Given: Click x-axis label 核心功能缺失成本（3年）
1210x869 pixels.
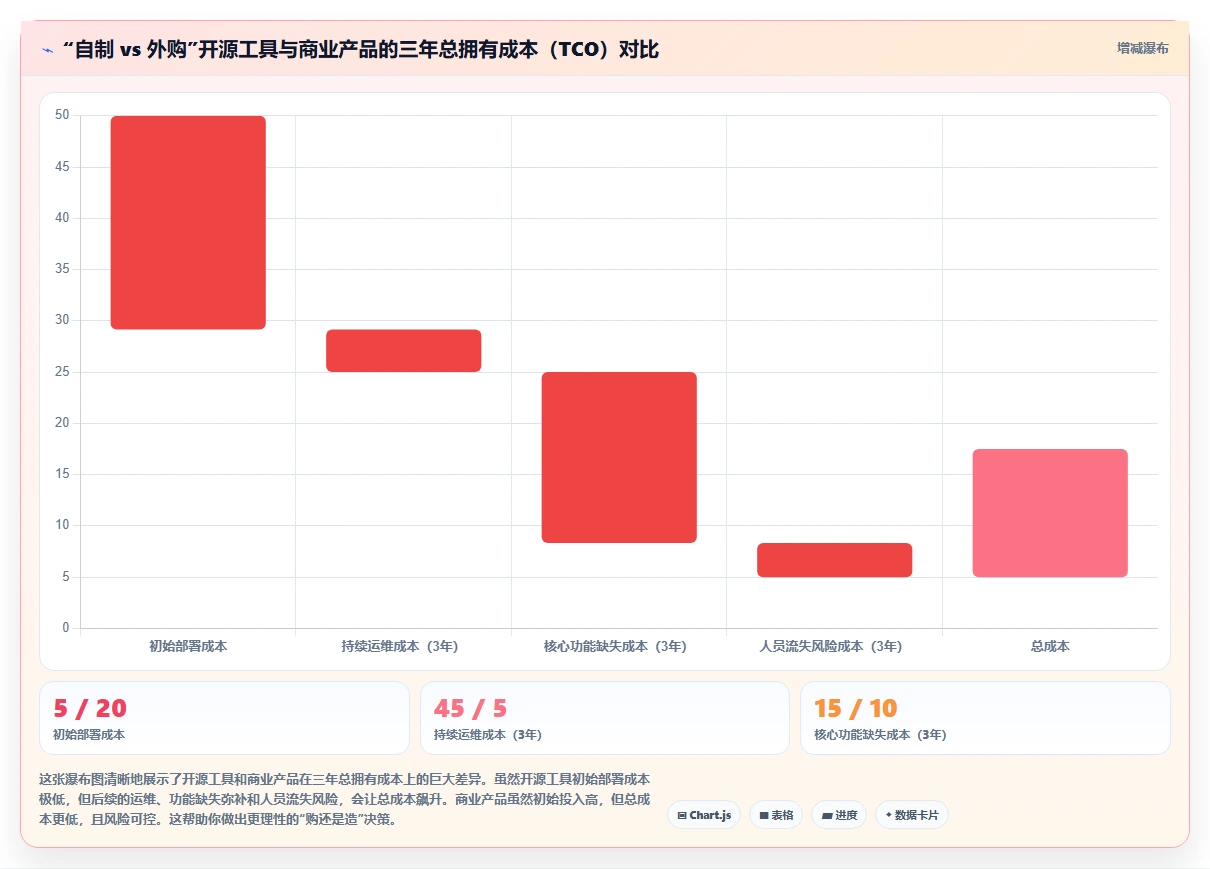Looking at the screenshot, I should click(x=615, y=646).
